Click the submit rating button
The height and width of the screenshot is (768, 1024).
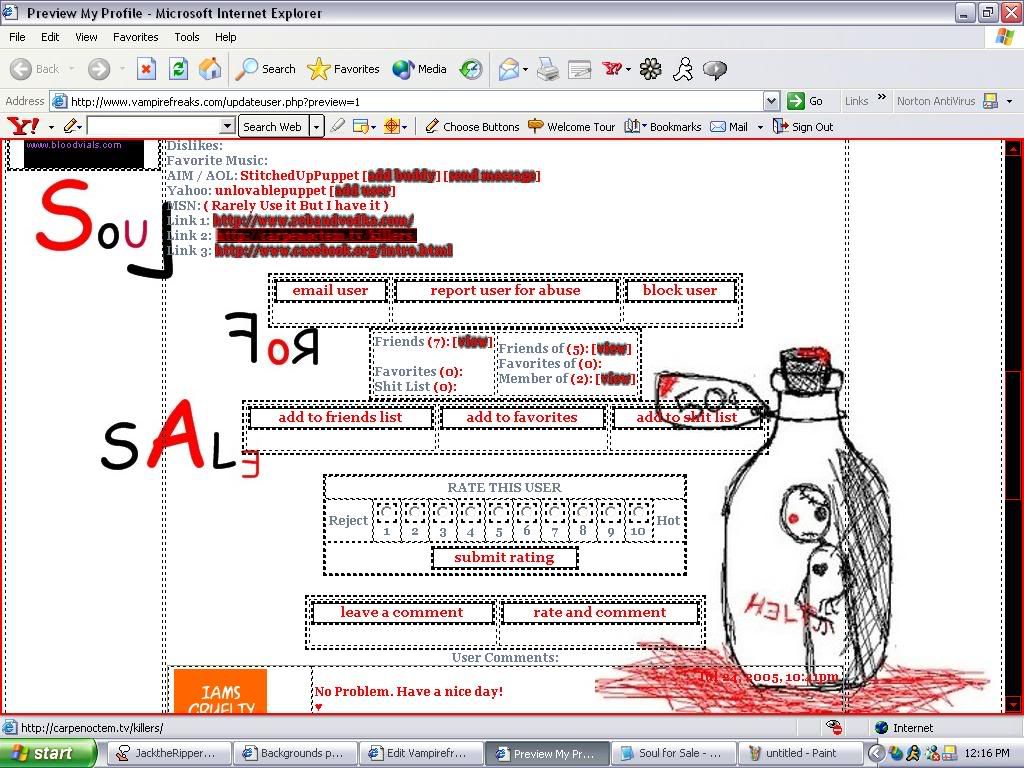(504, 558)
